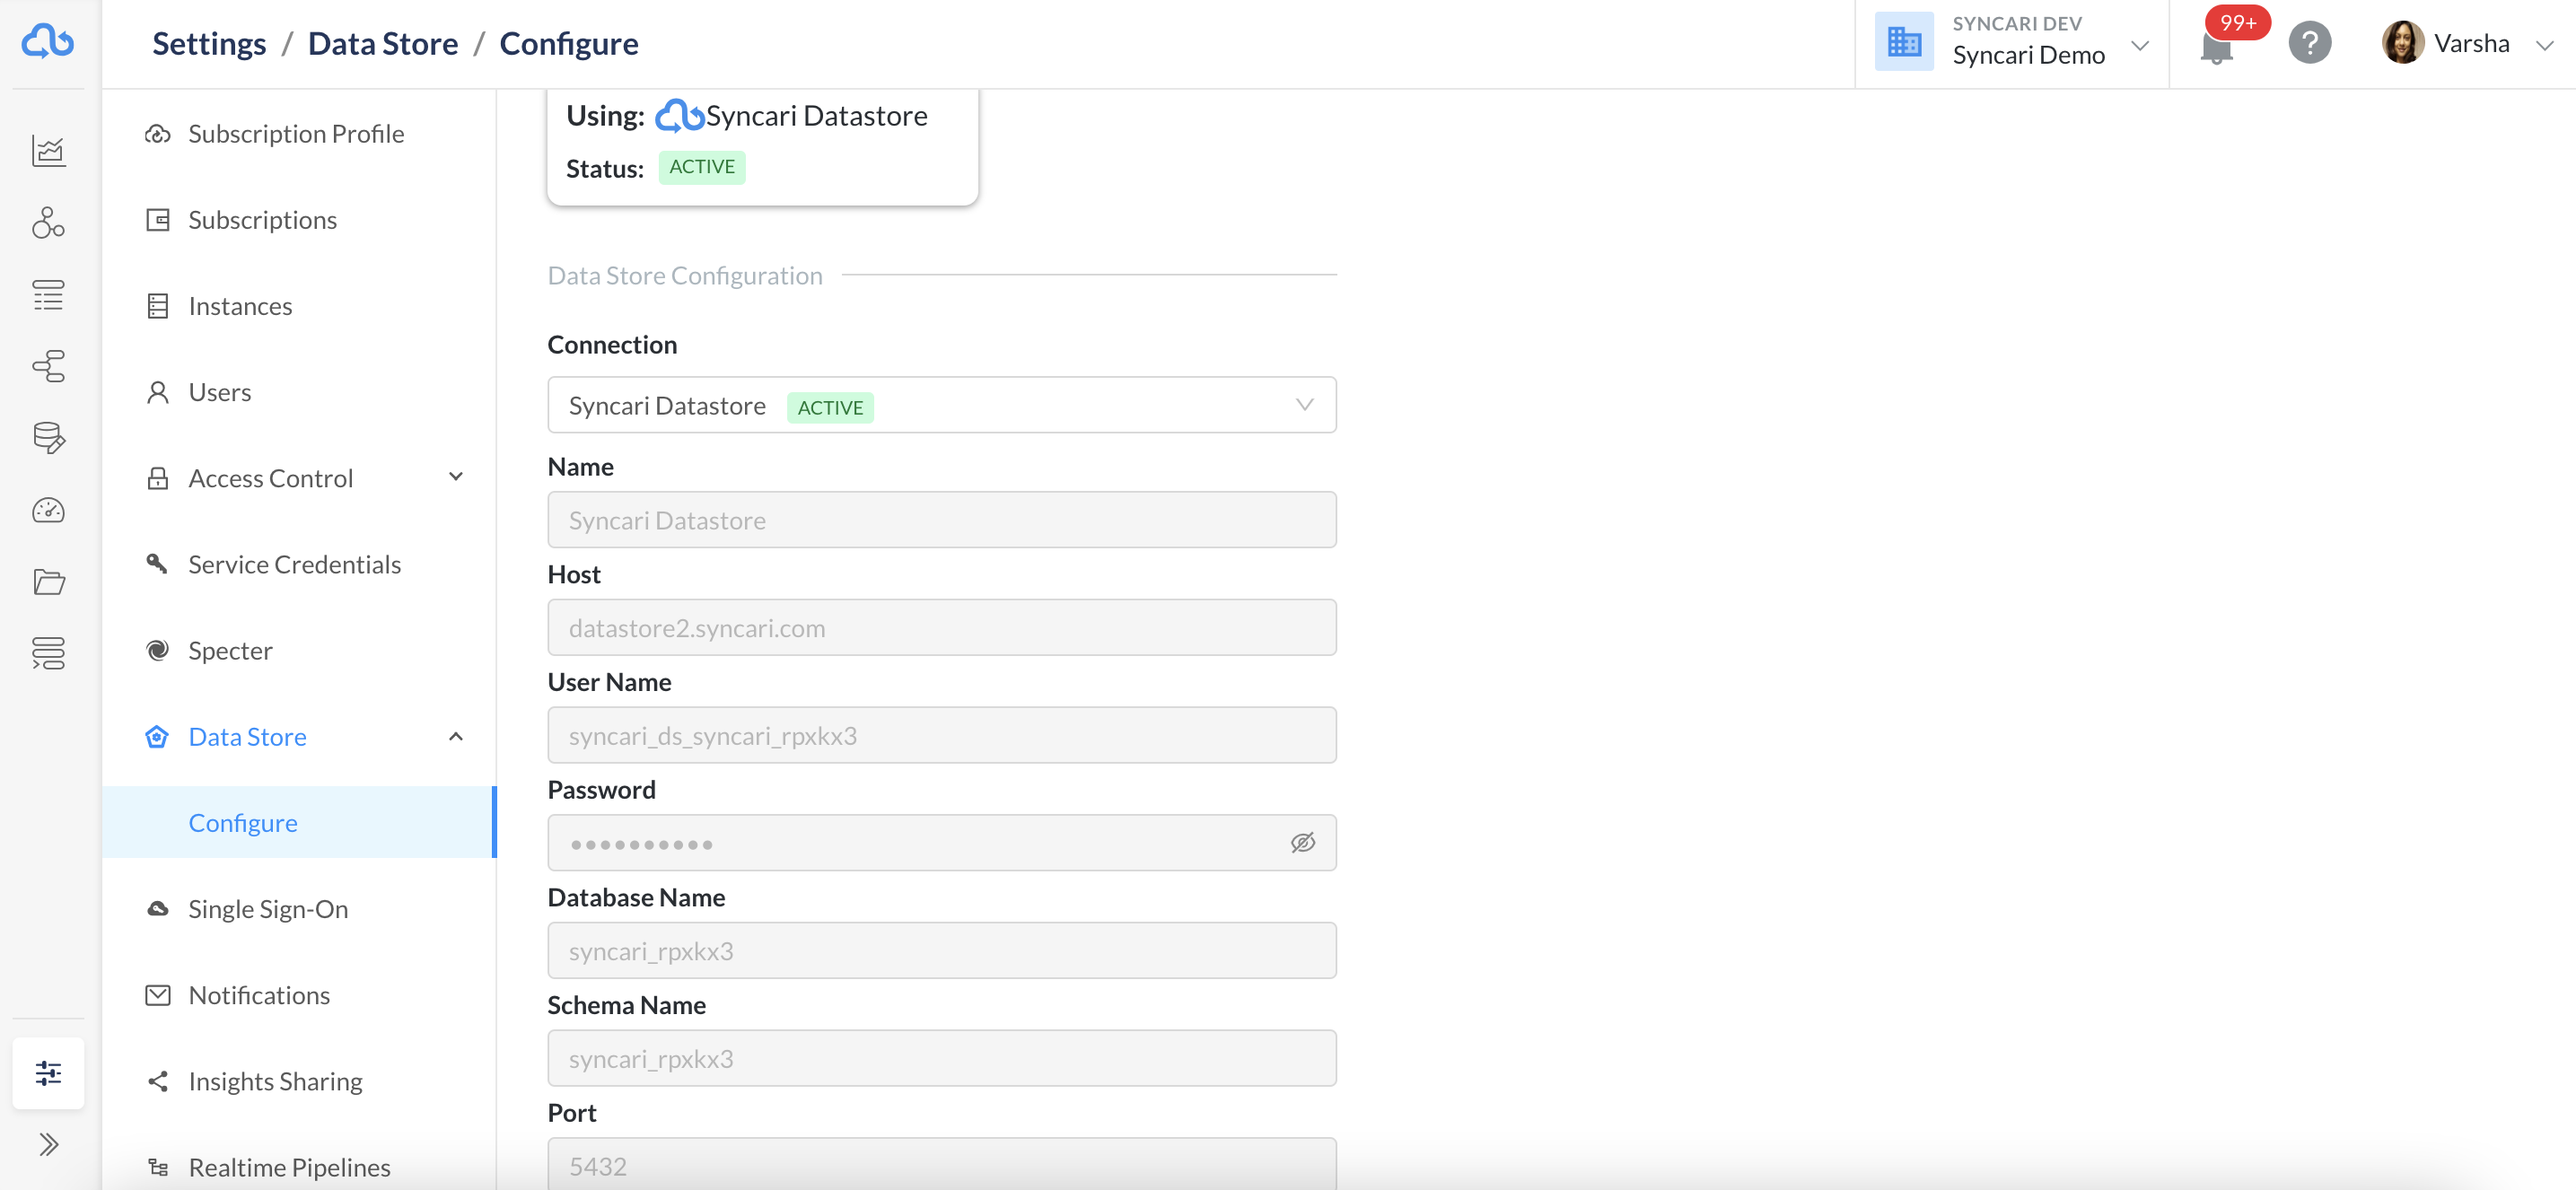Click the Realtime Pipelines tree icon
The height and width of the screenshot is (1190, 2576).
(157, 1167)
